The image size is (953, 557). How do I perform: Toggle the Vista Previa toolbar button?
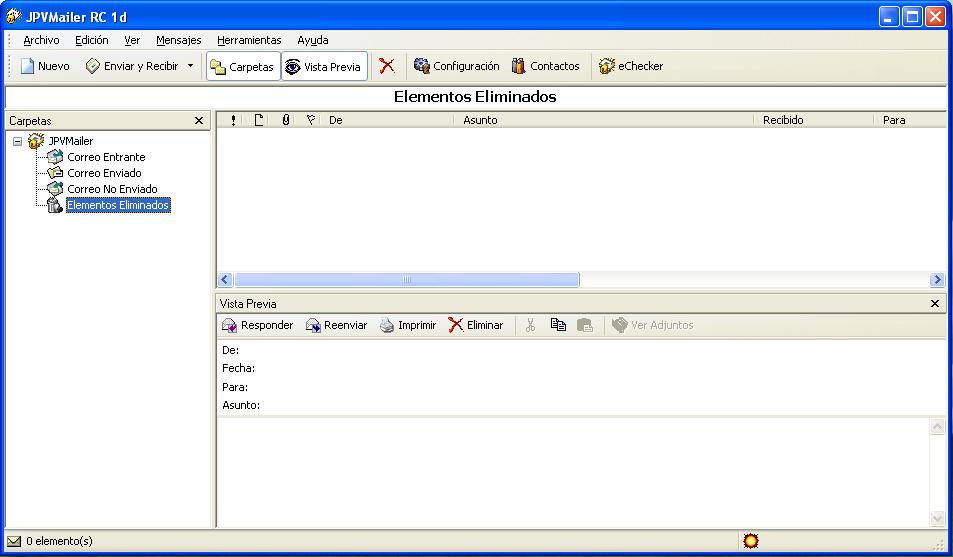tap(324, 66)
